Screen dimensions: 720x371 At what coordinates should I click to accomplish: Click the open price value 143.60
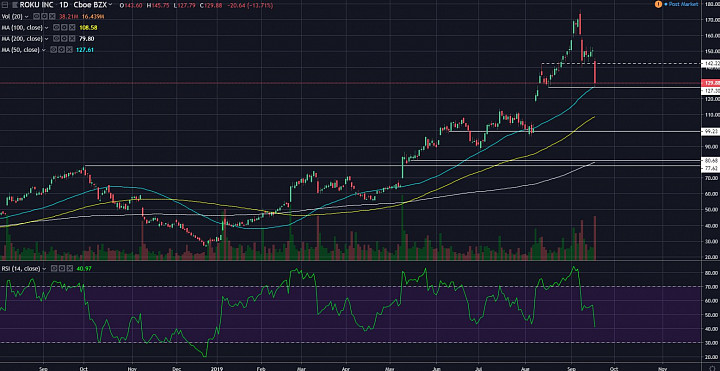point(134,6)
